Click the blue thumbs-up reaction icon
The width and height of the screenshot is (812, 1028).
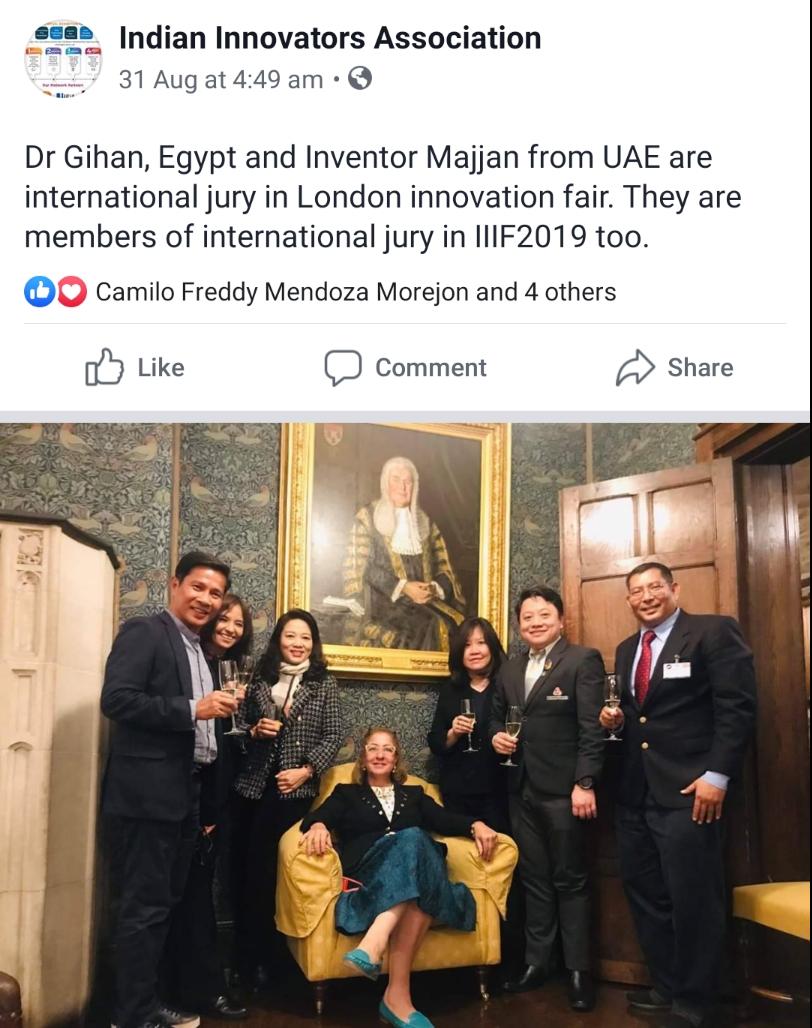coord(40,292)
